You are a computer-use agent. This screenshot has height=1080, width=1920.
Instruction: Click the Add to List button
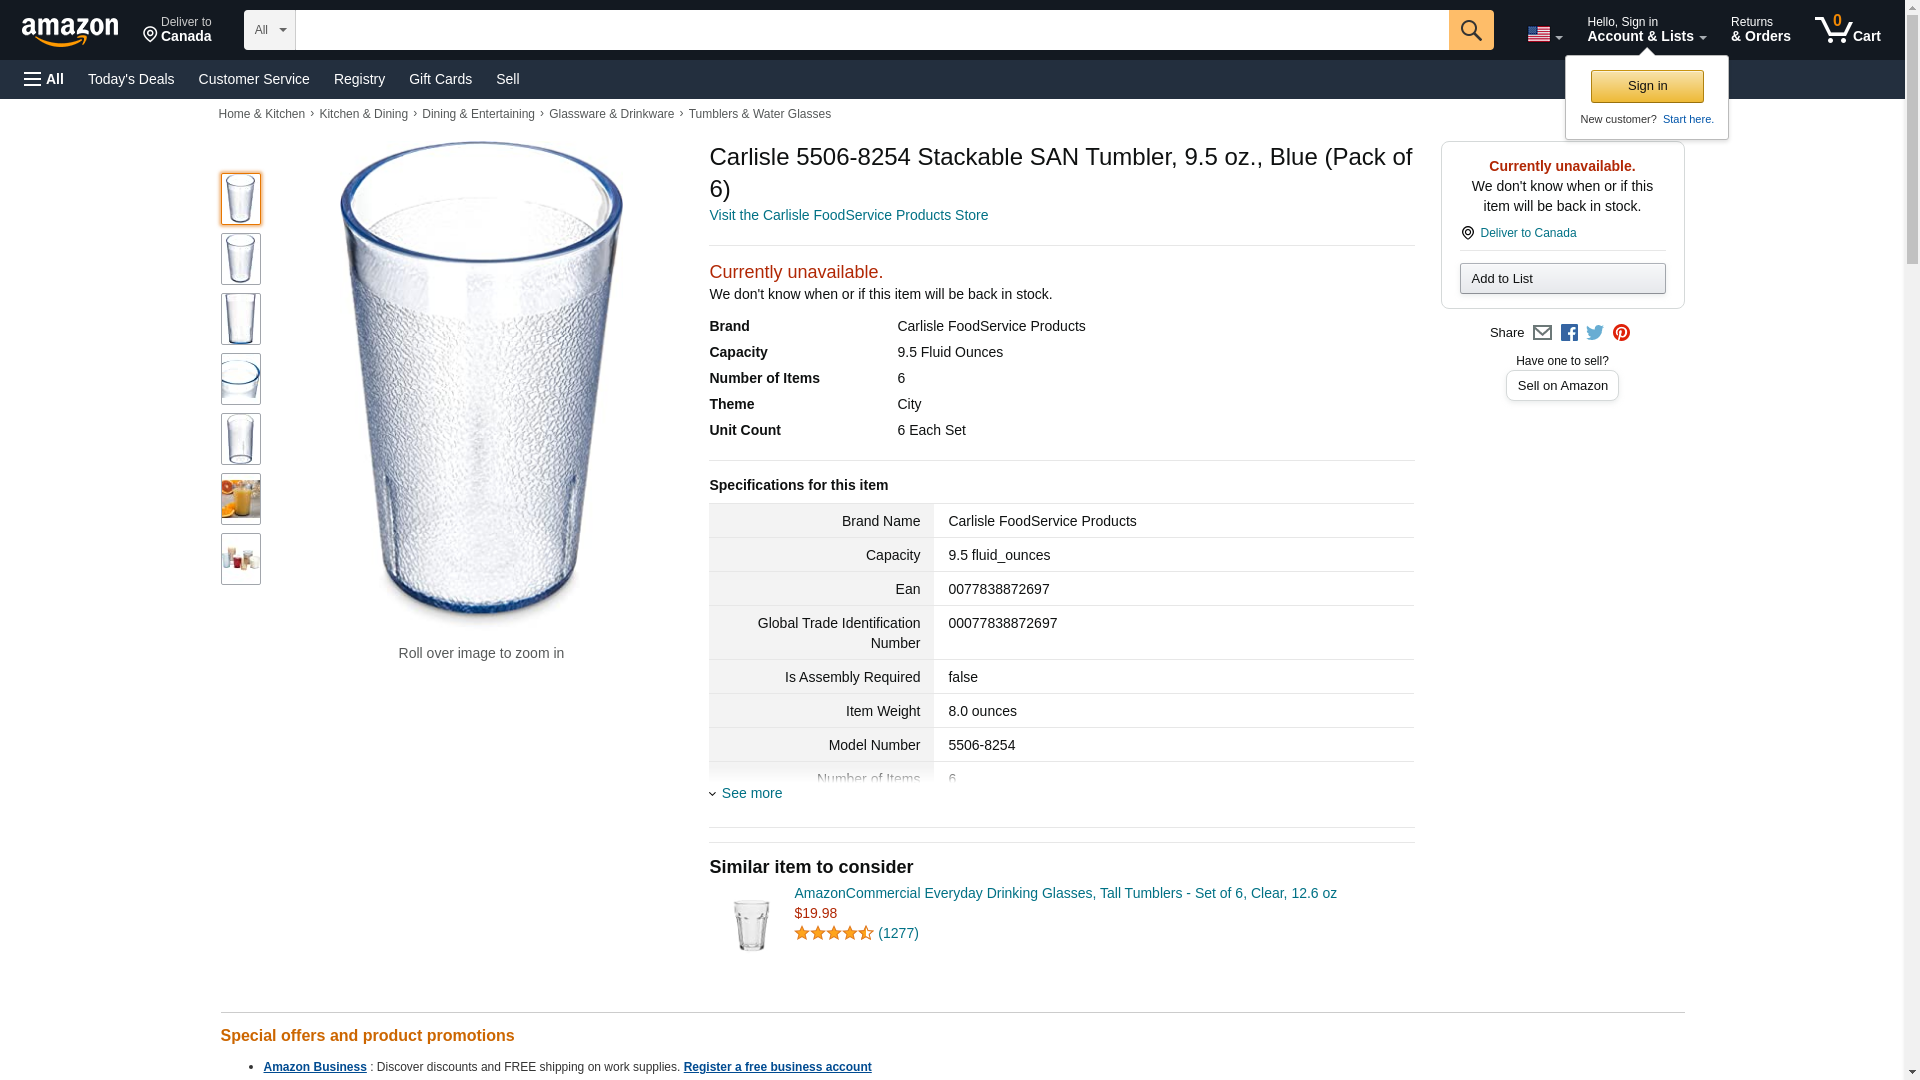point(1562,278)
